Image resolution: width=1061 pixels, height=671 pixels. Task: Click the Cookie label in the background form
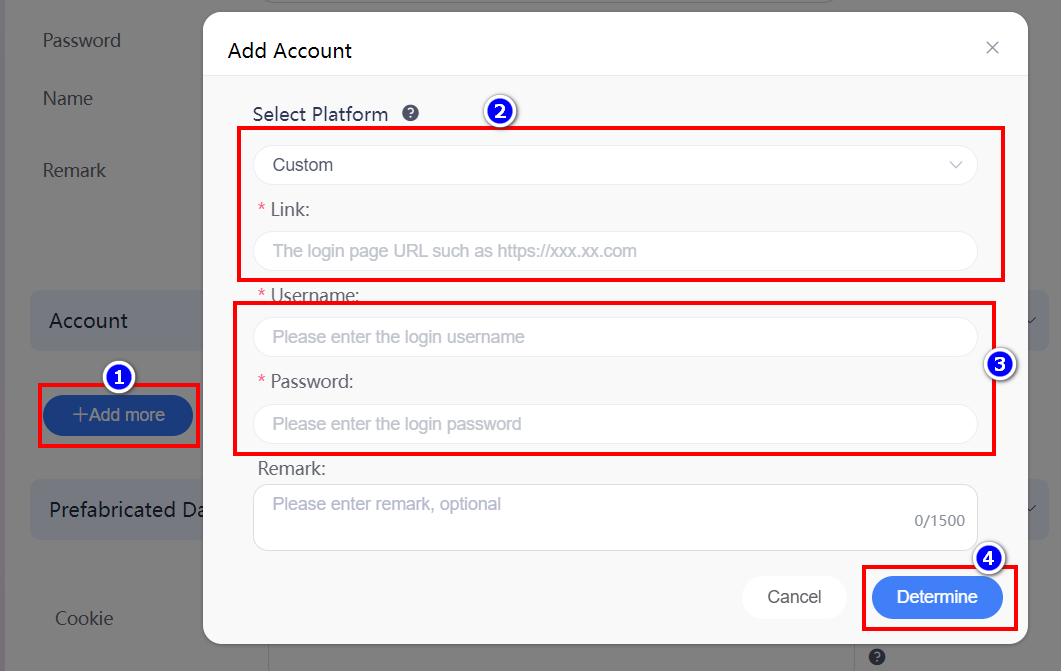[84, 618]
